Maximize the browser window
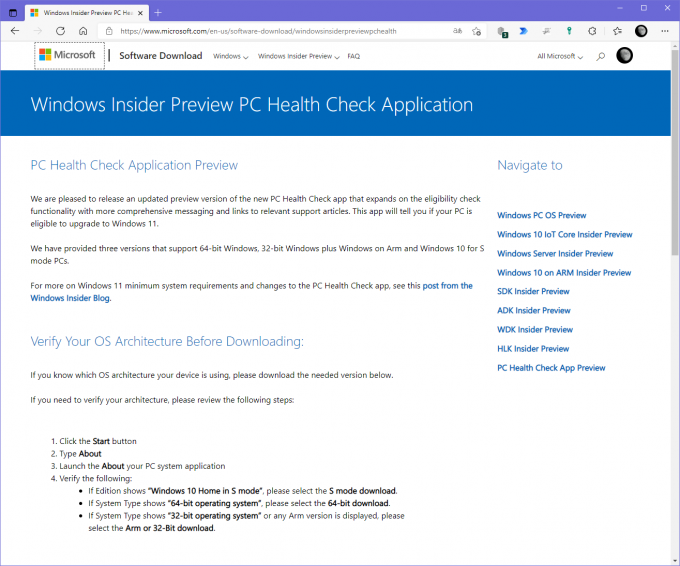Image resolution: width=680 pixels, height=566 pixels. 644,8
